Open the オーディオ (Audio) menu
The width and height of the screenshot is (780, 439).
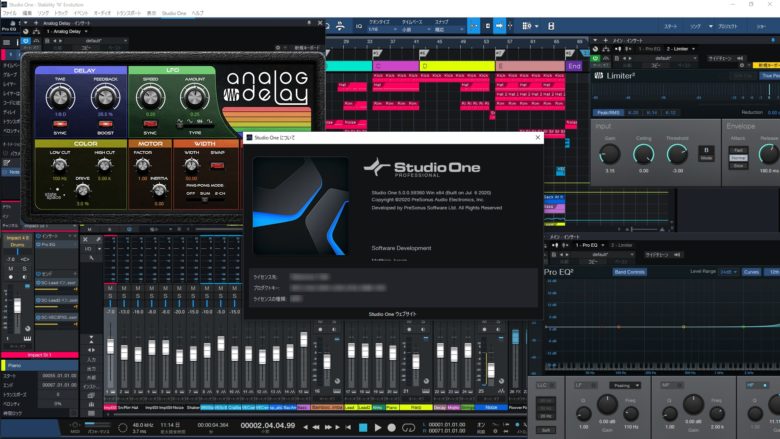102,13
